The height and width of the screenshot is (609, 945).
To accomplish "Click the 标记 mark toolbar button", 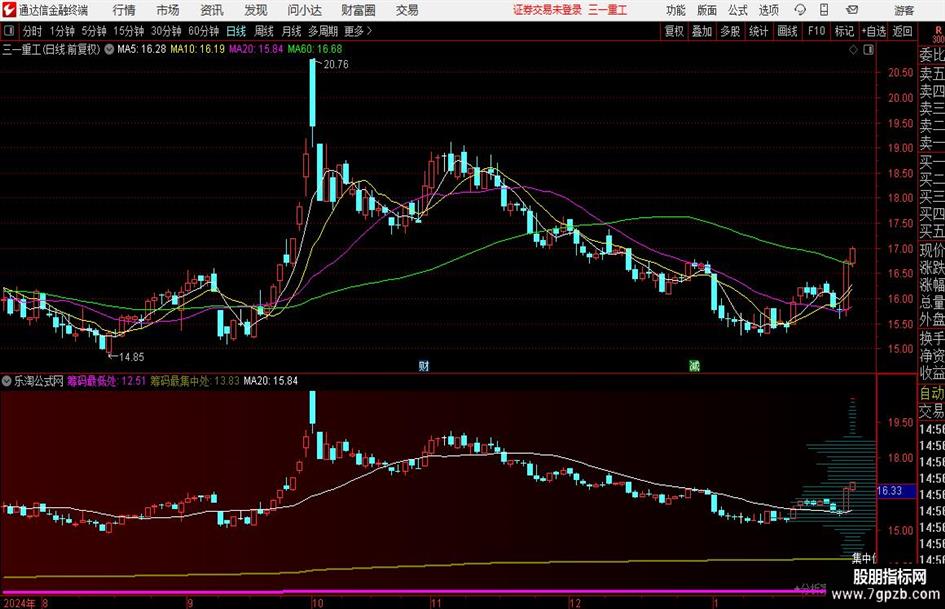I will (x=844, y=31).
